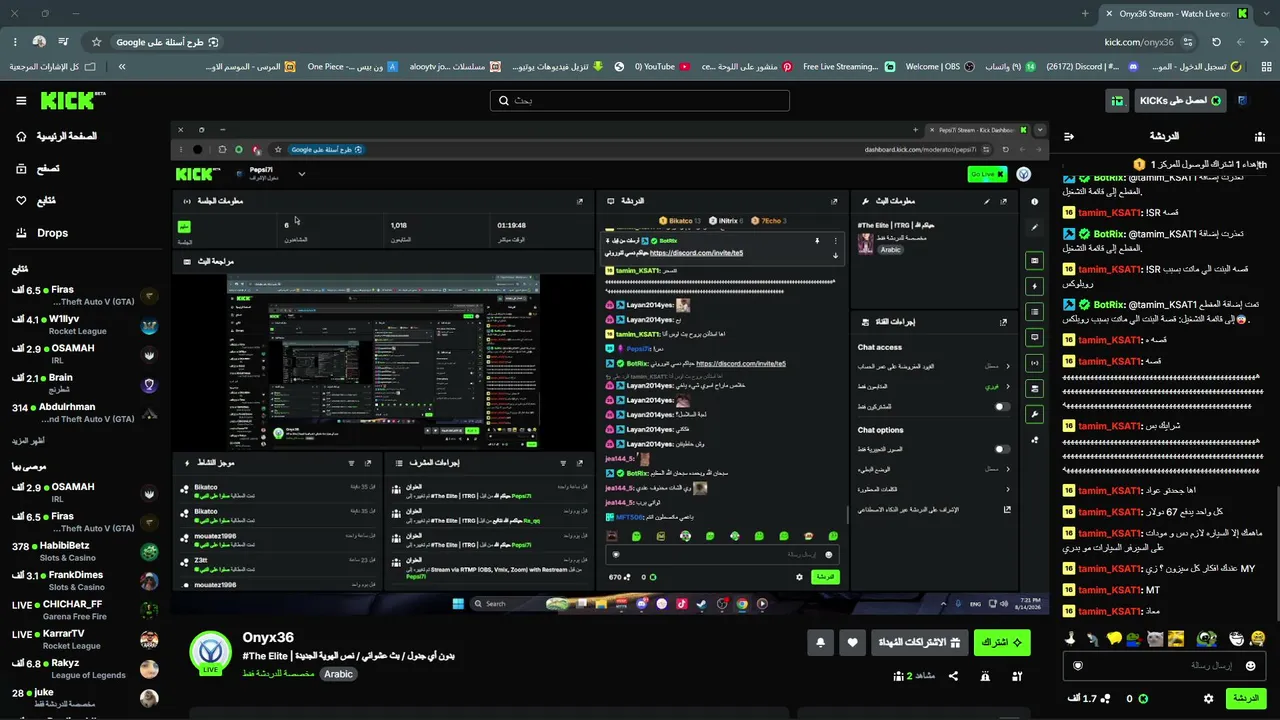Open HabibiBetz recommended channel
The height and width of the screenshot is (720, 1280).
click(85, 552)
